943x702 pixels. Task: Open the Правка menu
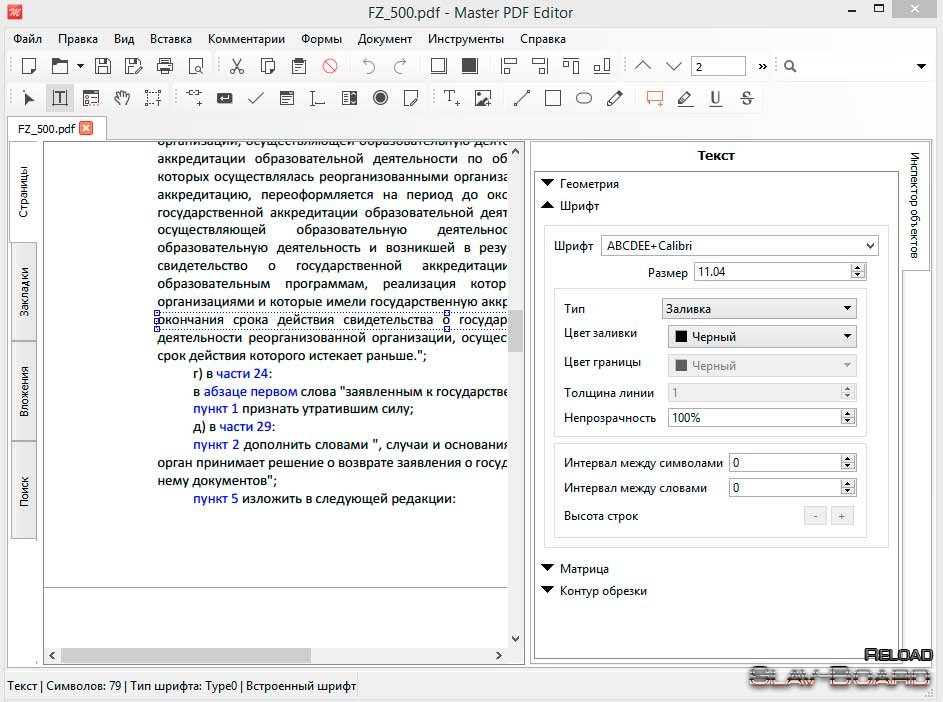pyautogui.click(x=78, y=39)
